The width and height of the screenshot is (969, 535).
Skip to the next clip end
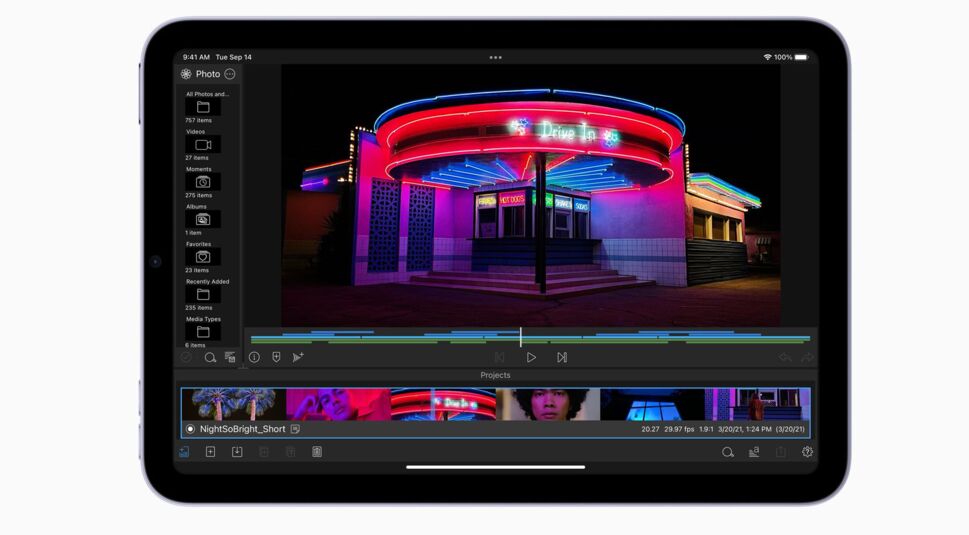pyautogui.click(x=562, y=357)
